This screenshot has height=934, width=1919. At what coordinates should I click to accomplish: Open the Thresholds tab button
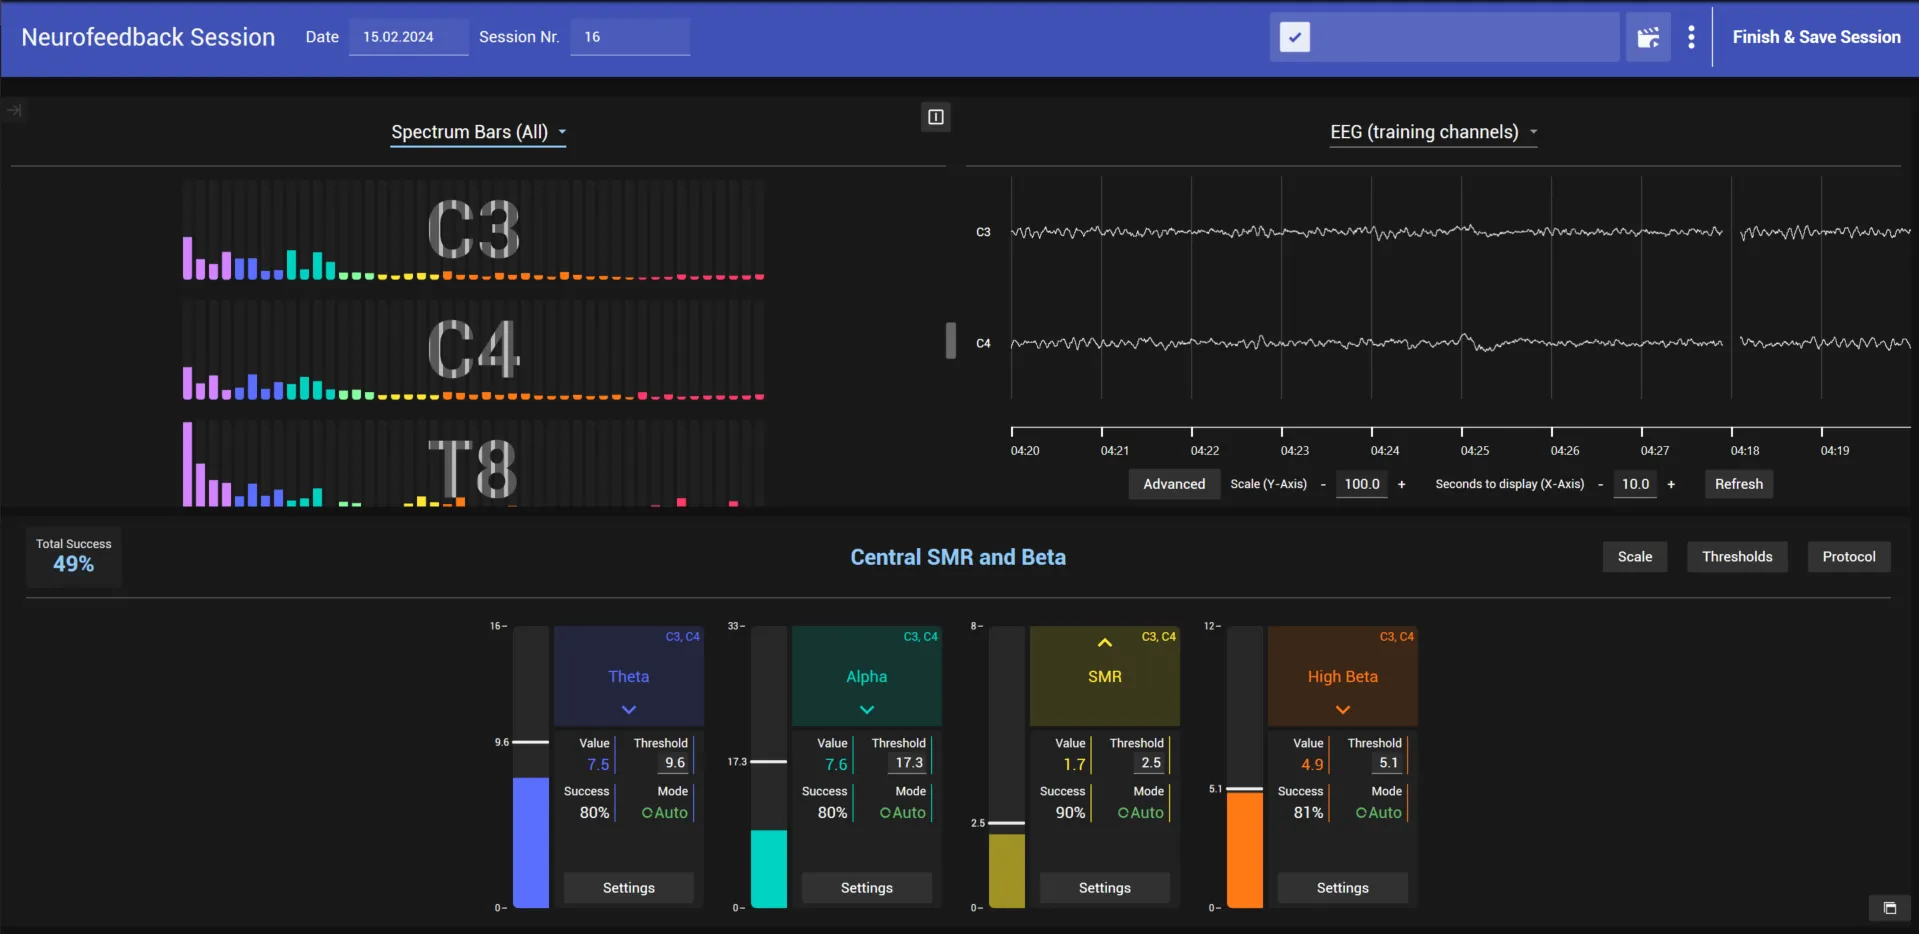coord(1737,557)
